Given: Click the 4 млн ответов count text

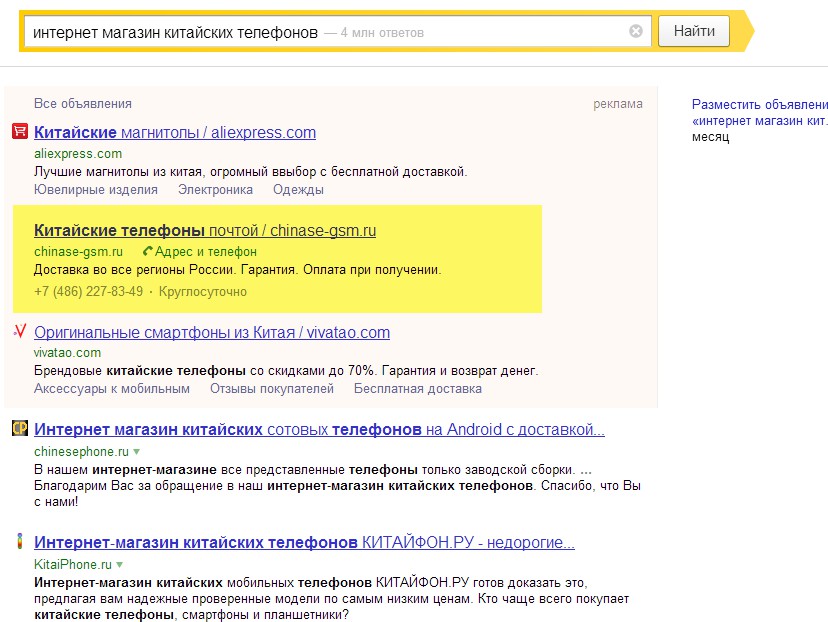Looking at the screenshot, I should 382,33.
